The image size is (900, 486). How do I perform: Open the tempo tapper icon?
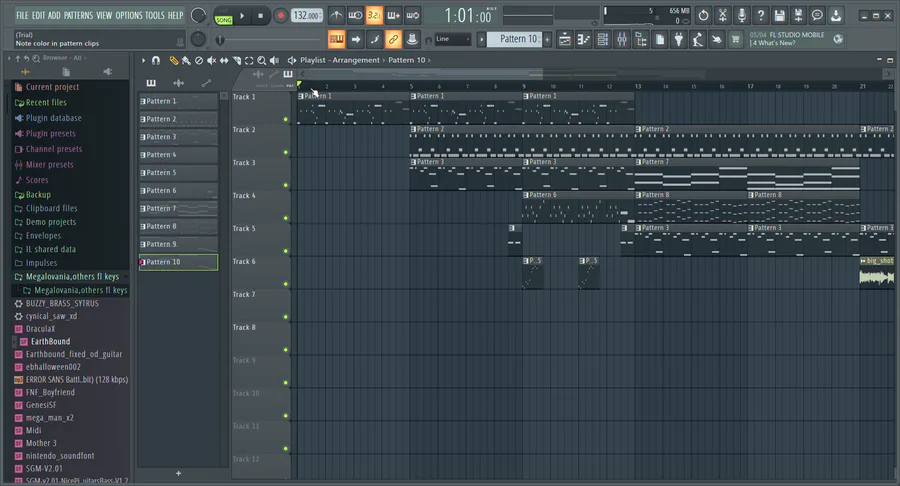(x=697, y=40)
